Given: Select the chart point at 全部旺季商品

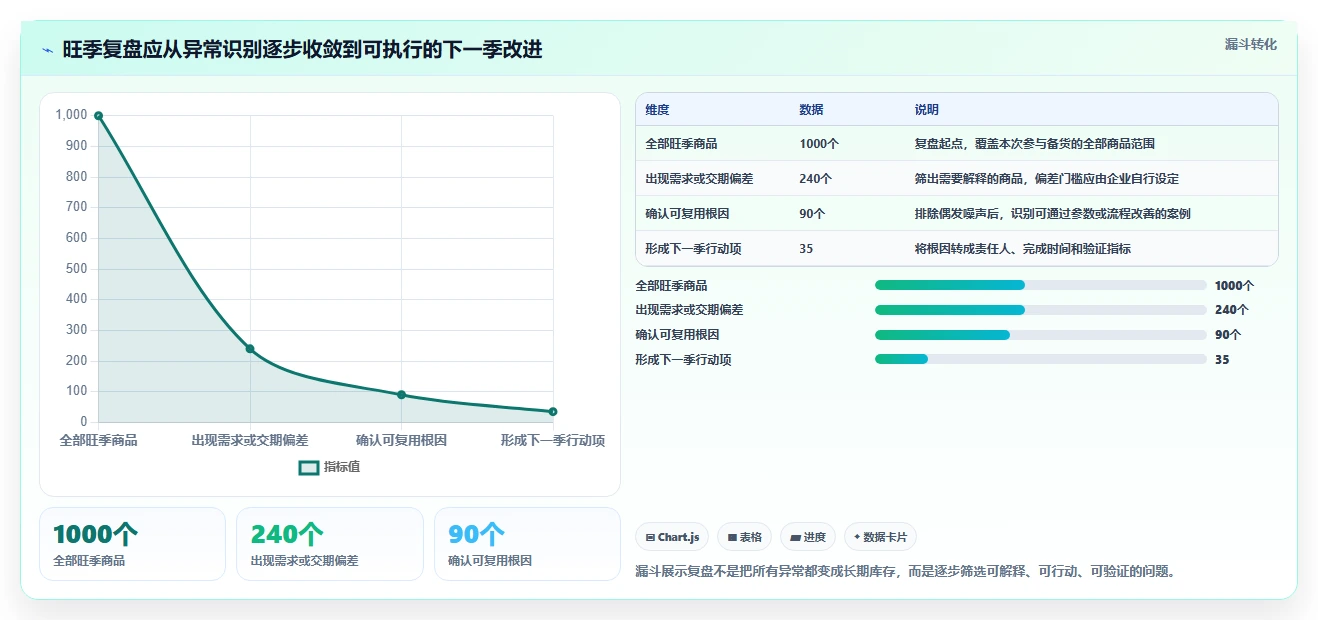Looking at the screenshot, I should coord(98,116).
